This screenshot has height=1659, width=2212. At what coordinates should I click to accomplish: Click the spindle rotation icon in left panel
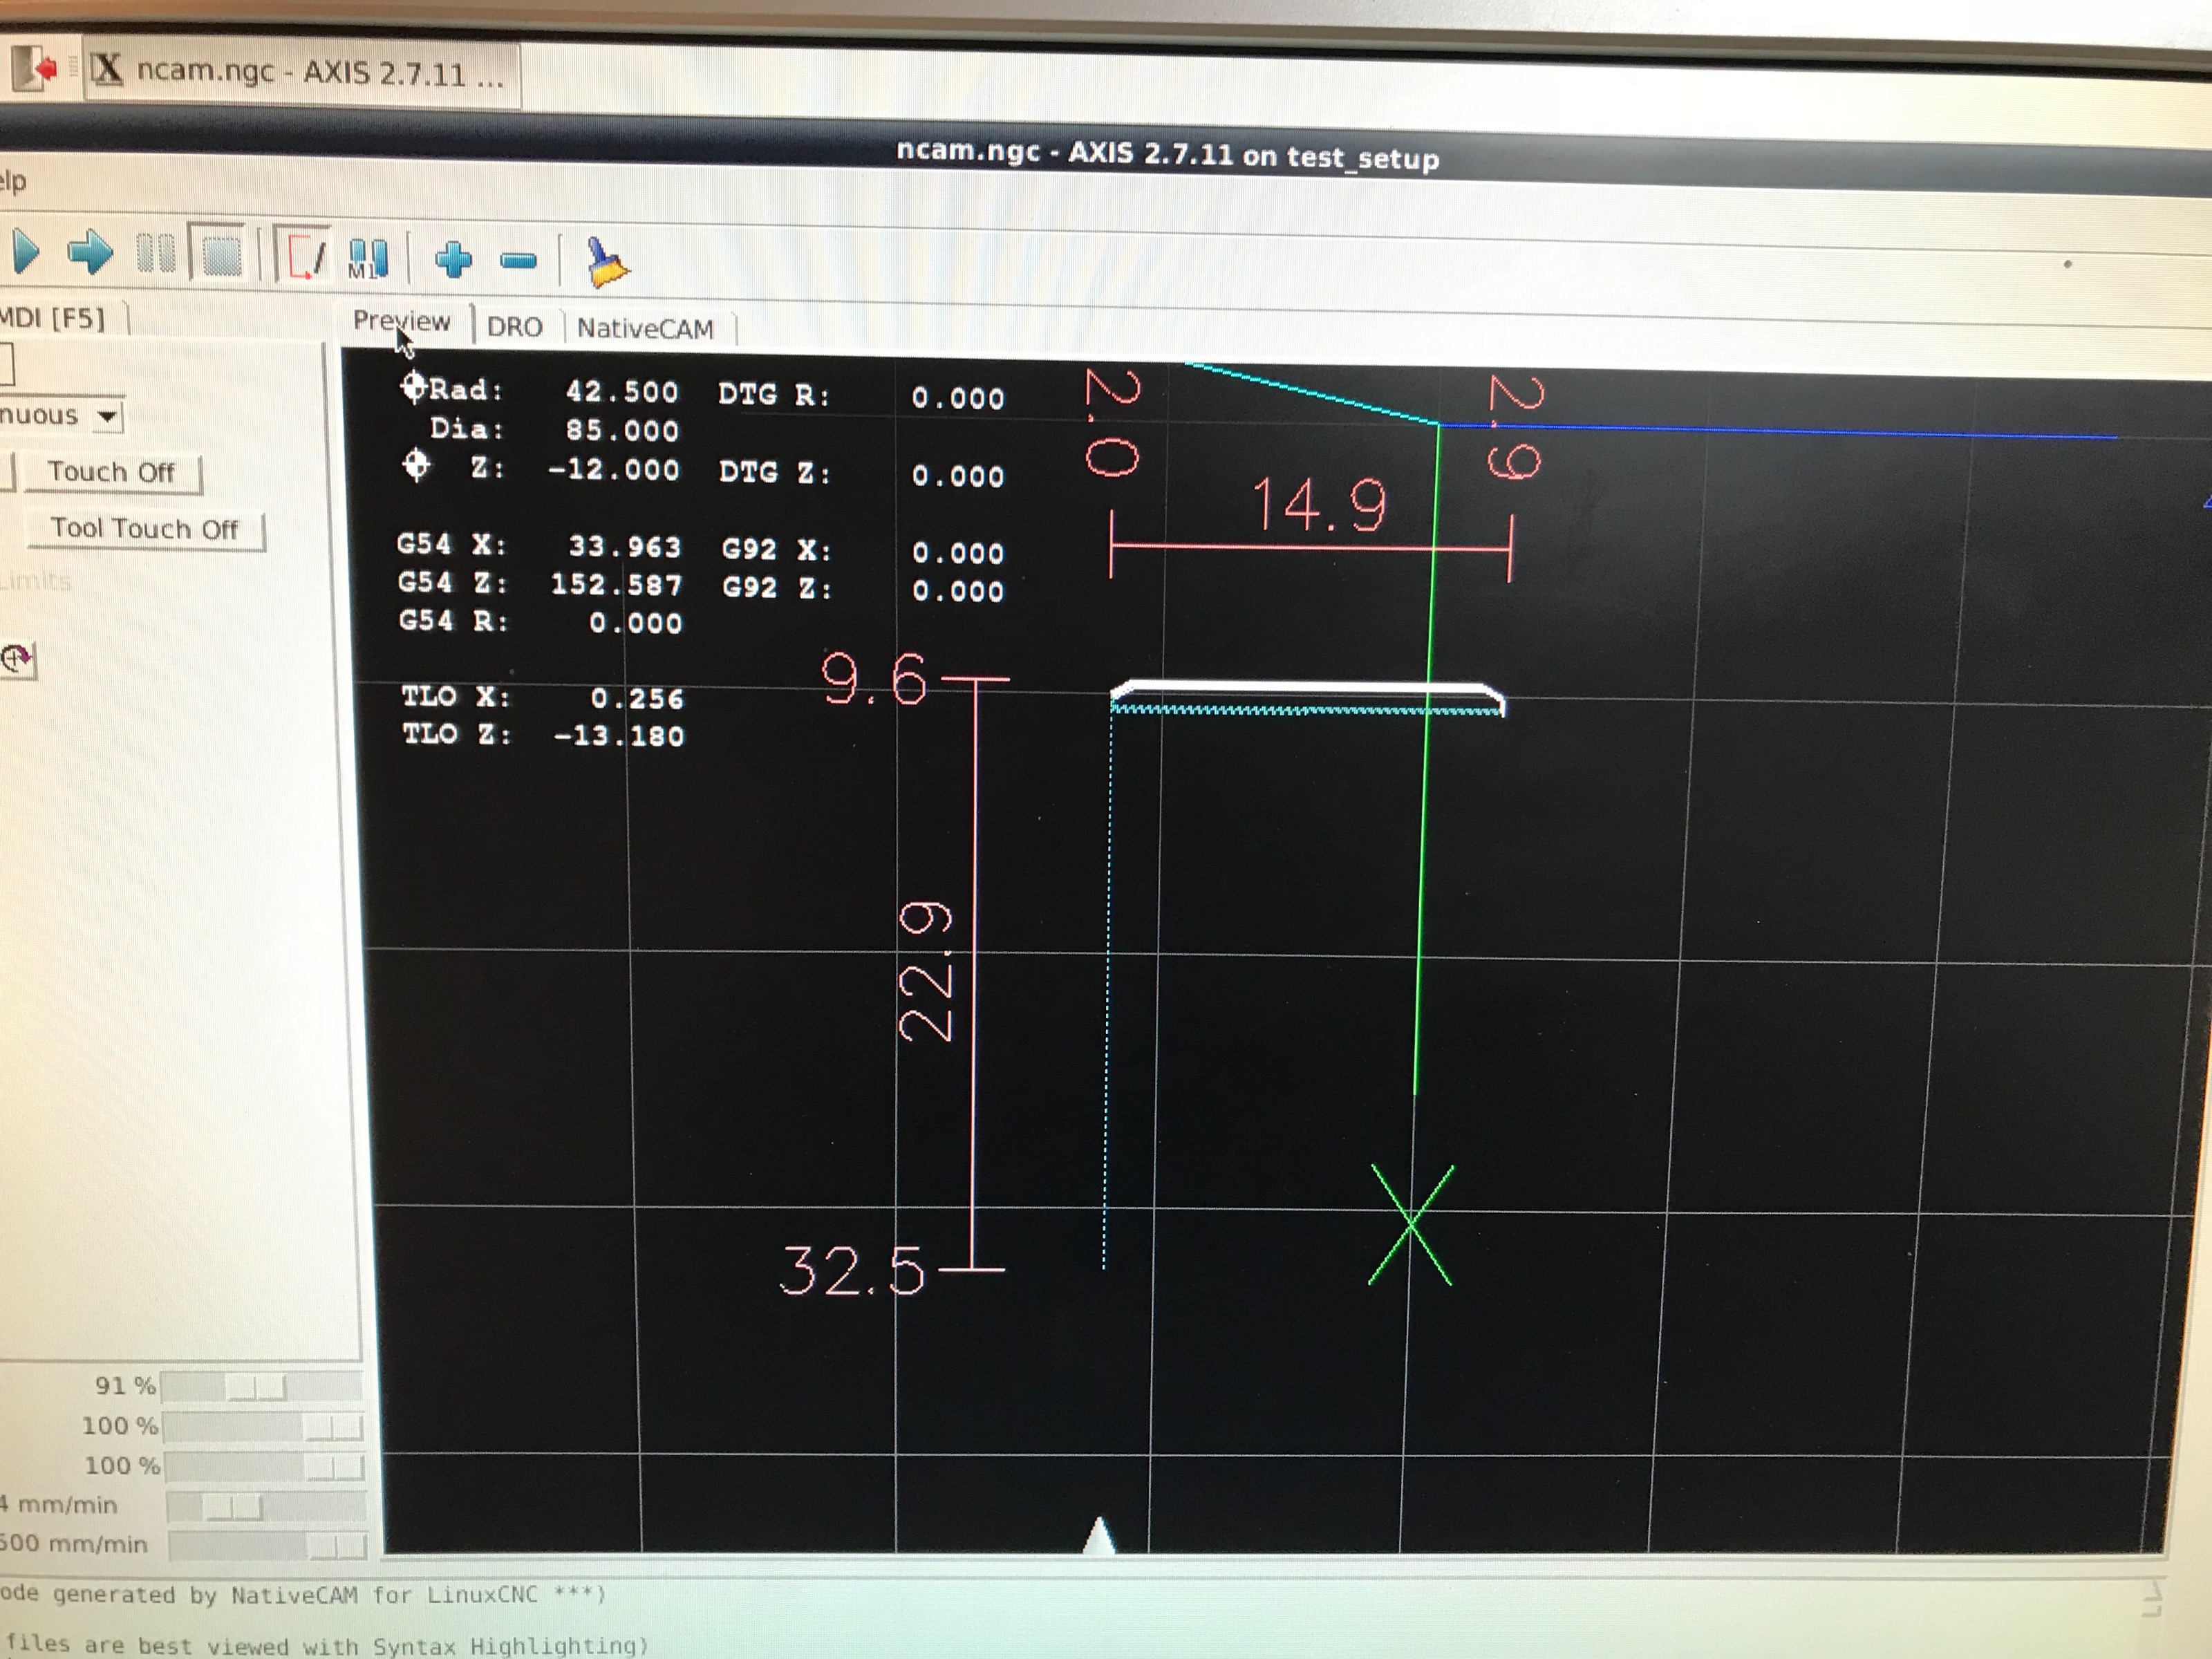coord(17,658)
